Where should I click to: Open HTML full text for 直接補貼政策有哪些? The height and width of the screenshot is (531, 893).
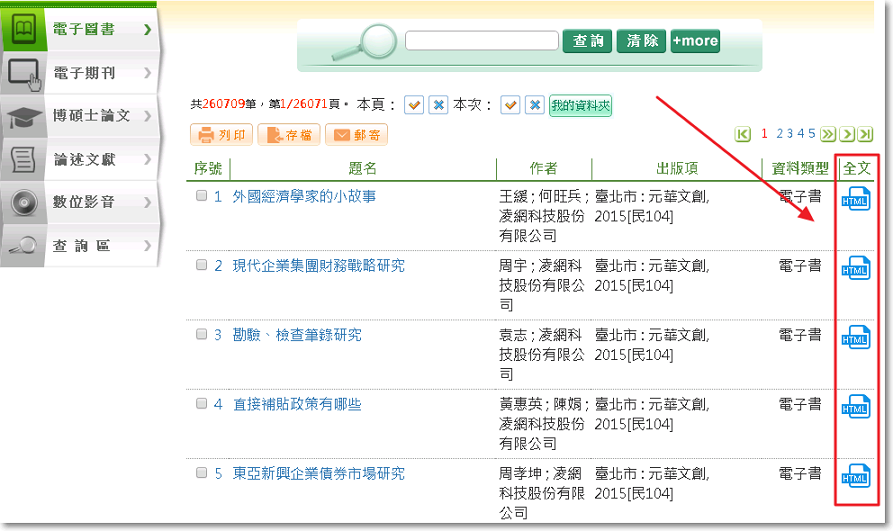(x=858, y=407)
